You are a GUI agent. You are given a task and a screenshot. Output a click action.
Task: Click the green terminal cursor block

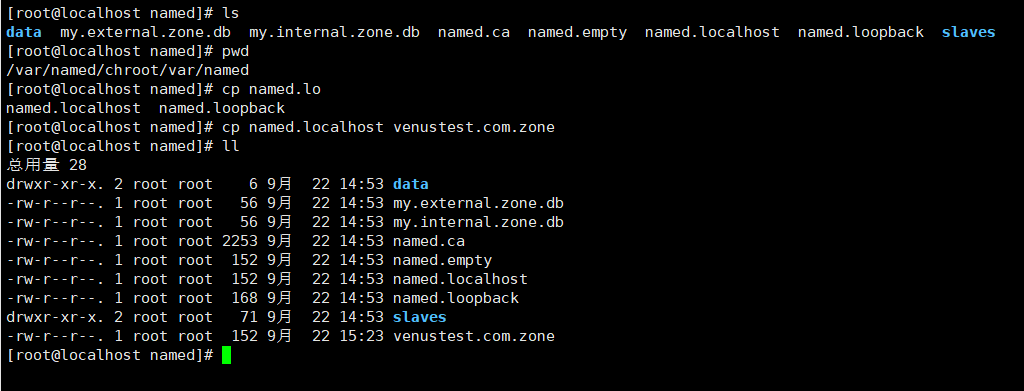tap(226, 355)
